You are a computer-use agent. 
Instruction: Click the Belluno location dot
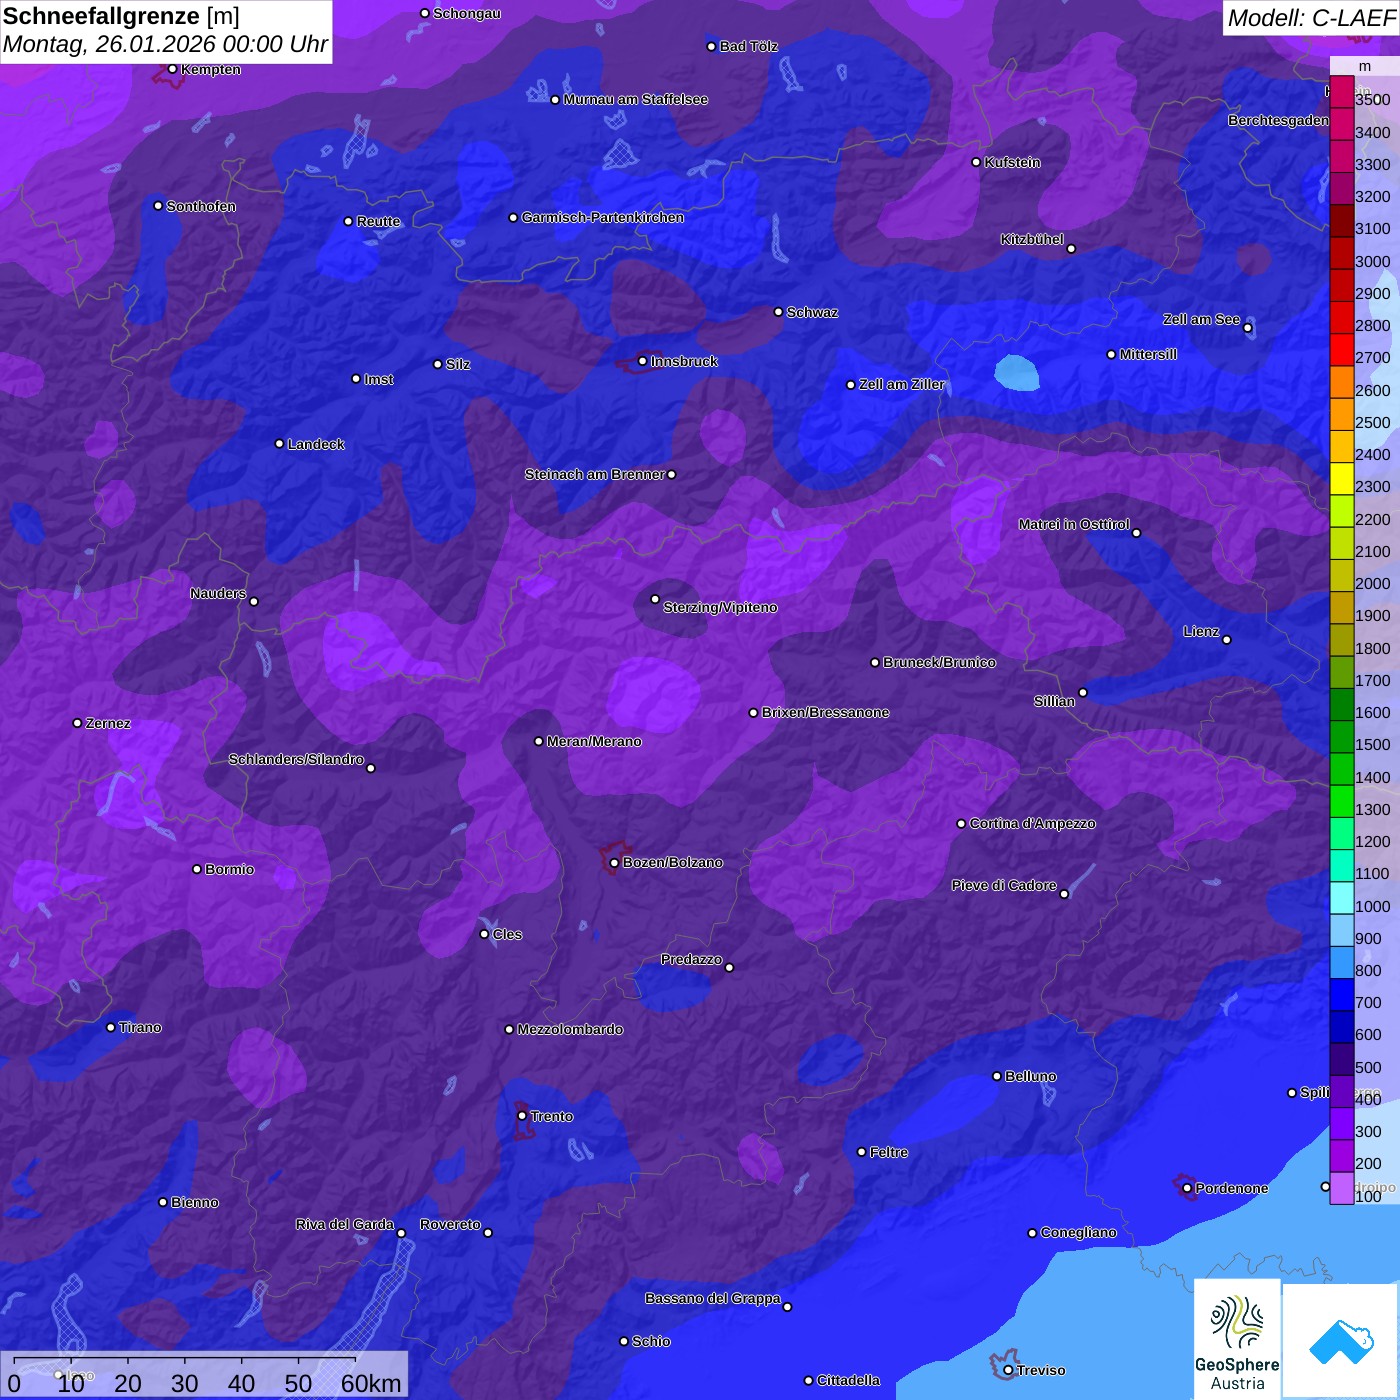(x=996, y=1076)
